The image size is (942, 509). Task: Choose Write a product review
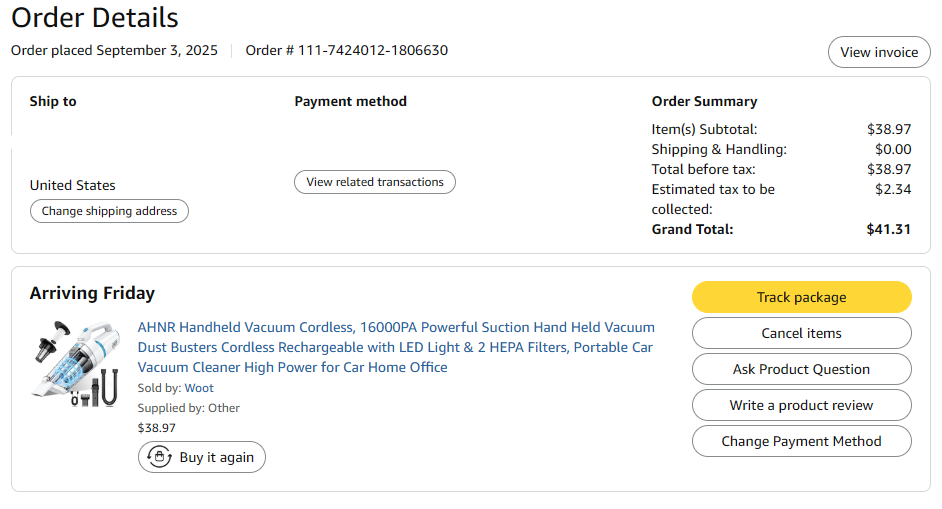[801, 405]
